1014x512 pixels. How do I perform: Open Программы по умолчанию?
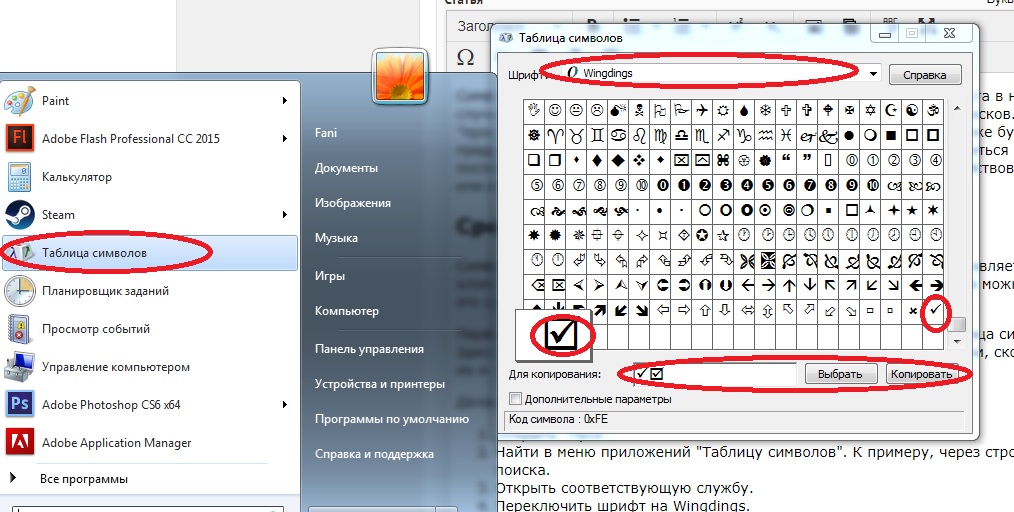point(392,418)
